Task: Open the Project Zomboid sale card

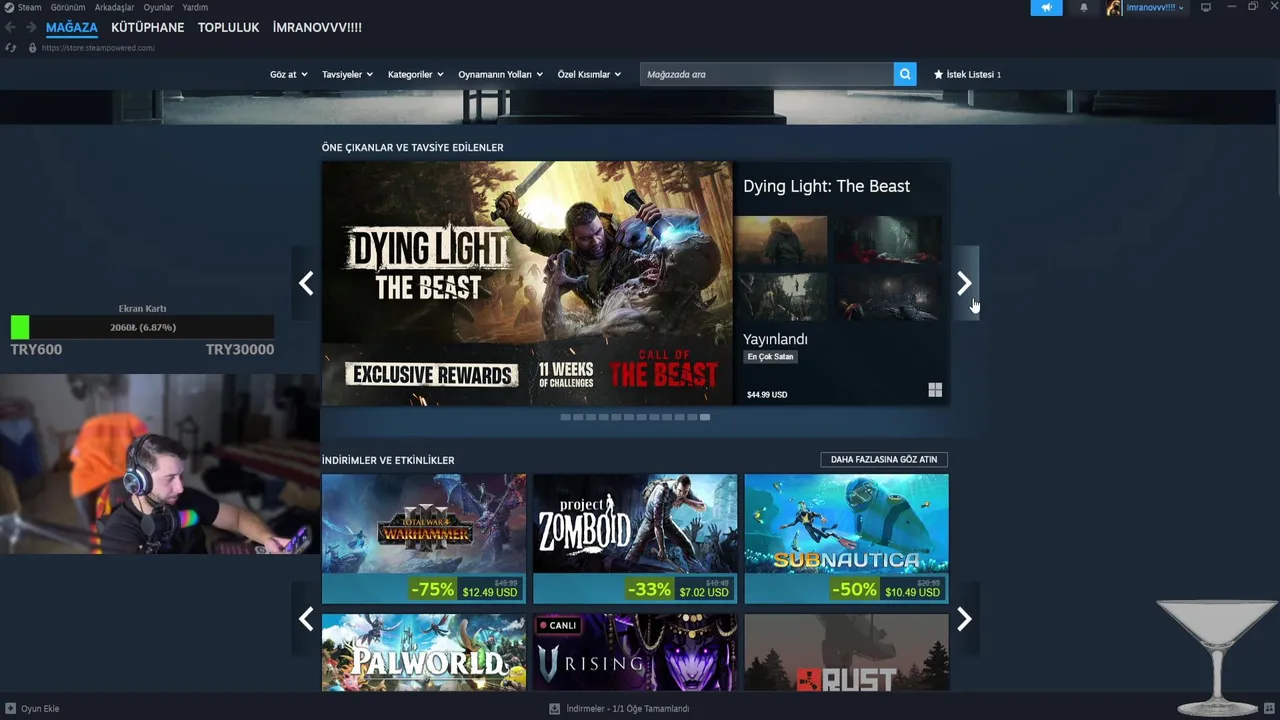Action: 635,538
